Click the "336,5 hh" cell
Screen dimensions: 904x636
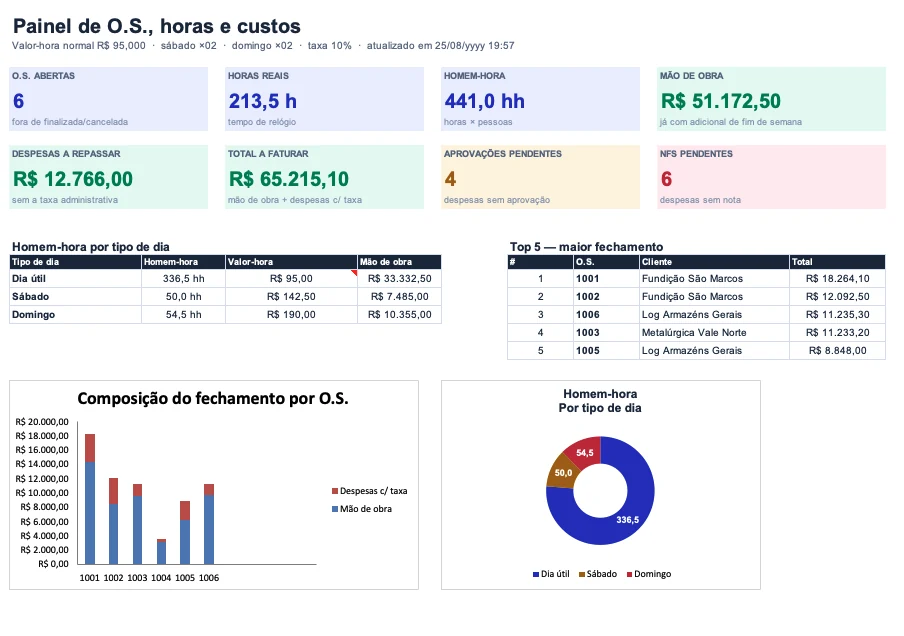[x=183, y=279]
